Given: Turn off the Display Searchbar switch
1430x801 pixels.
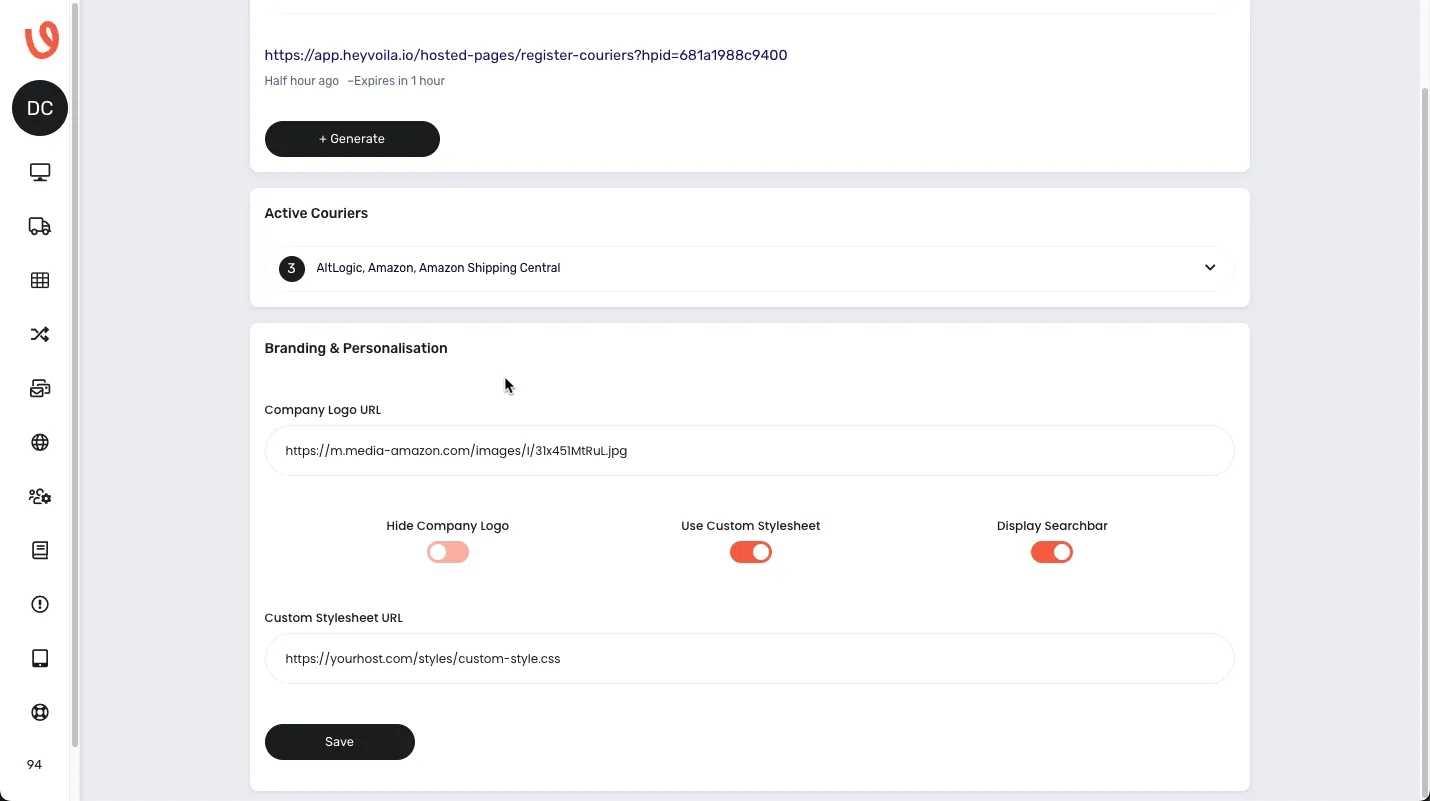Looking at the screenshot, I should coord(1052,552).
